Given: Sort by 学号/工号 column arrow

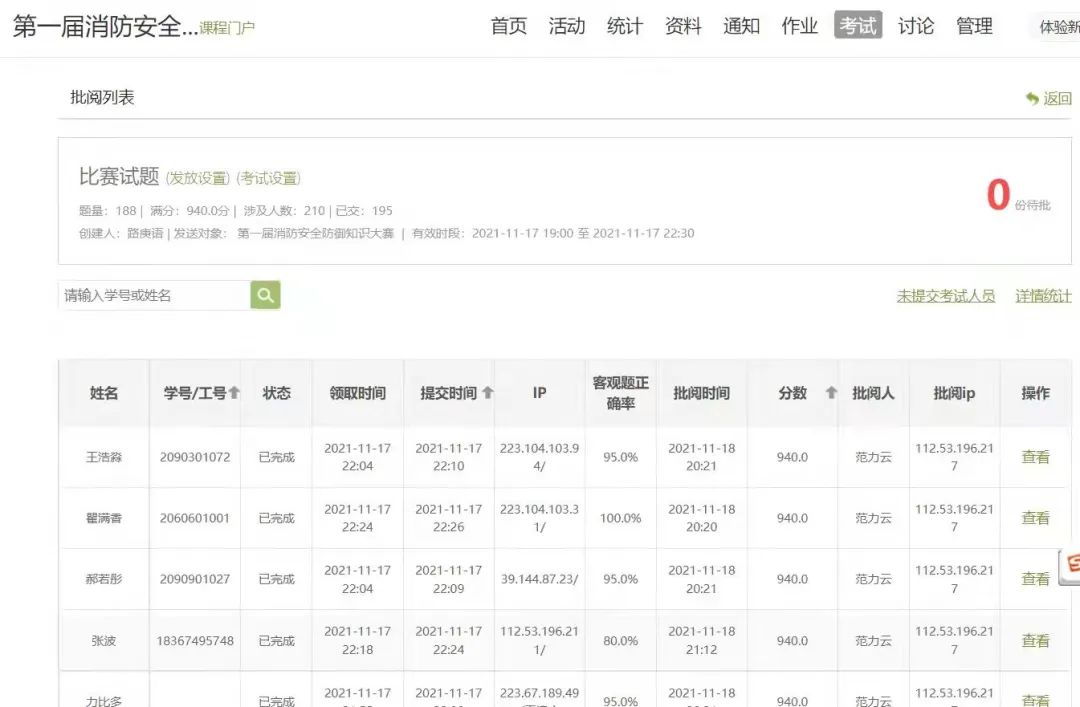Looking at the screenshot, I should tap(234, 393).
